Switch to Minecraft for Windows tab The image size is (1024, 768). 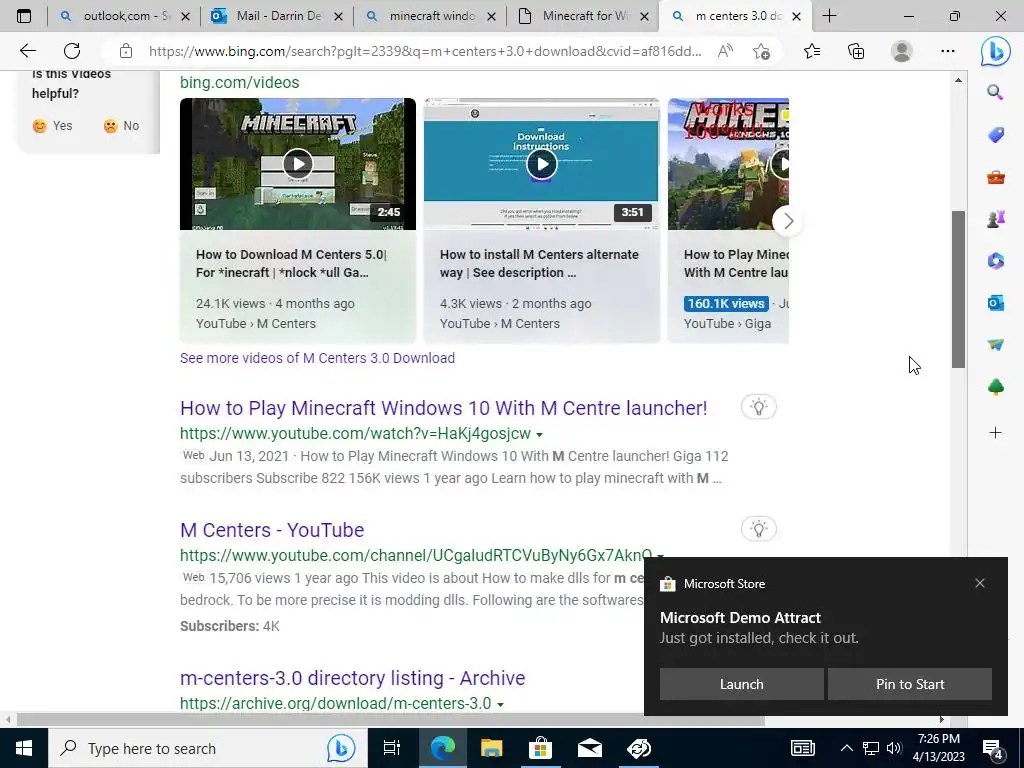pos(584,16)
